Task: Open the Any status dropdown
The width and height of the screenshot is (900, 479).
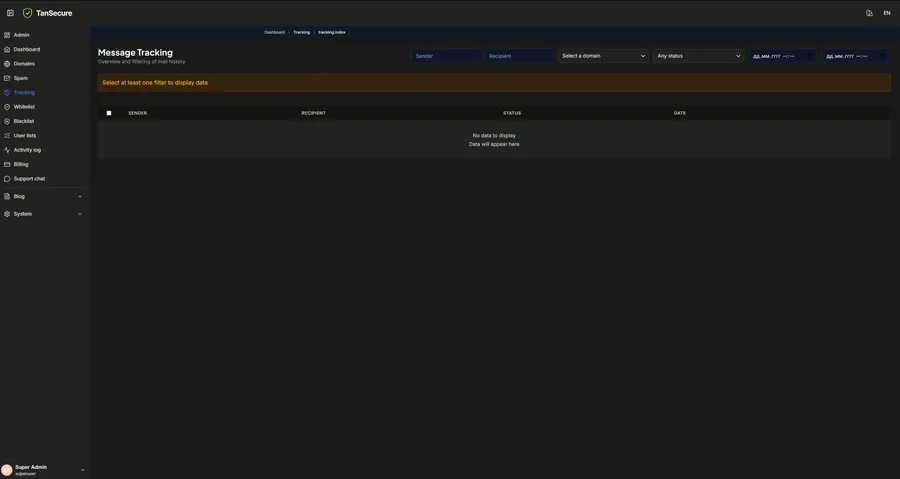Action: pos(699,56)
